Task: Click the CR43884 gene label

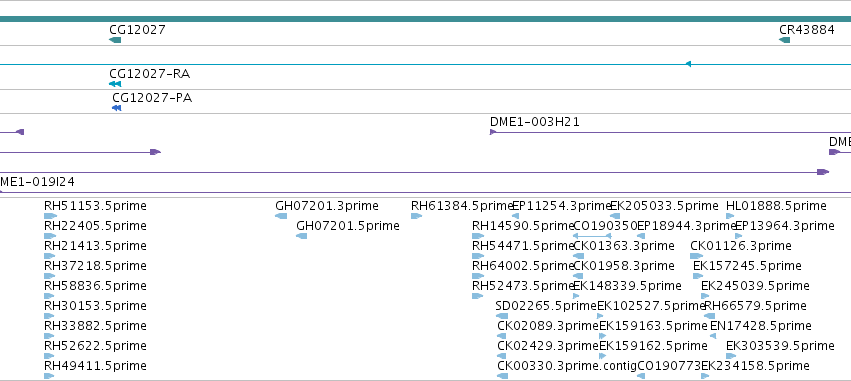Action: pos(806,30)
